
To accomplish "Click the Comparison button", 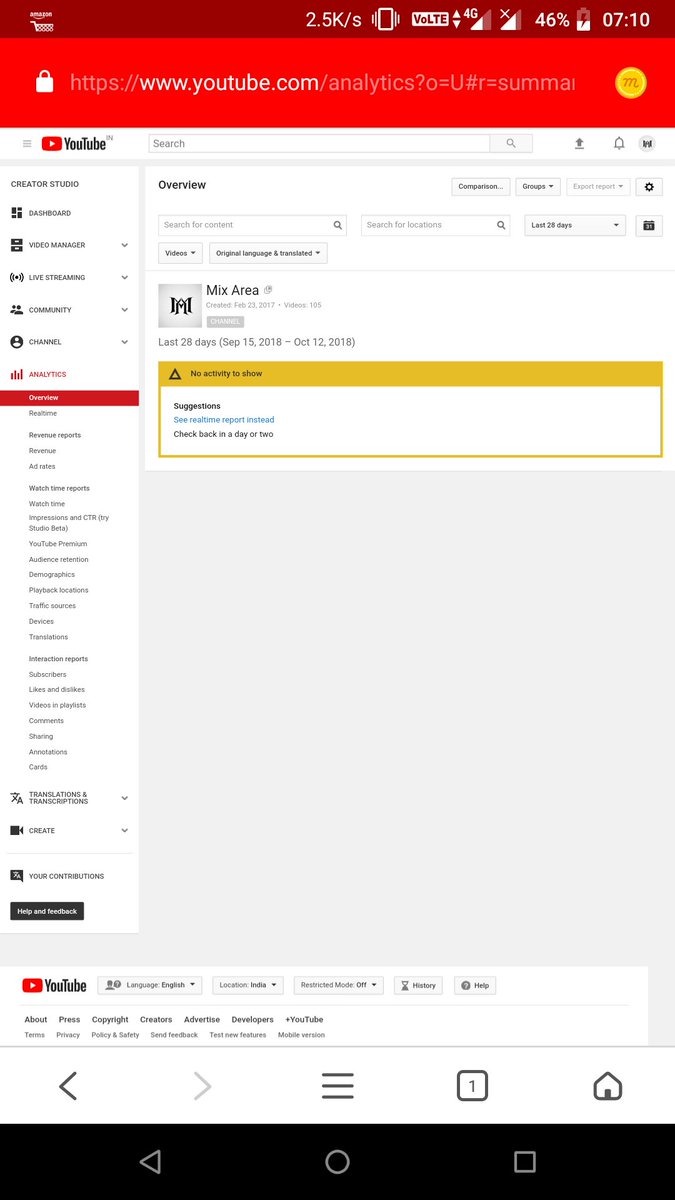I will point(481,187).
